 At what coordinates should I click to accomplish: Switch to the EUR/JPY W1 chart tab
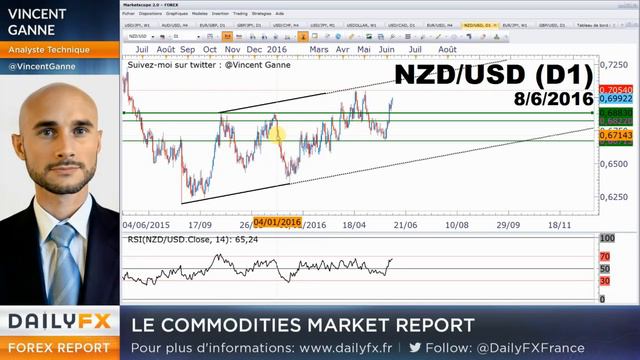[x=514, y=25]
